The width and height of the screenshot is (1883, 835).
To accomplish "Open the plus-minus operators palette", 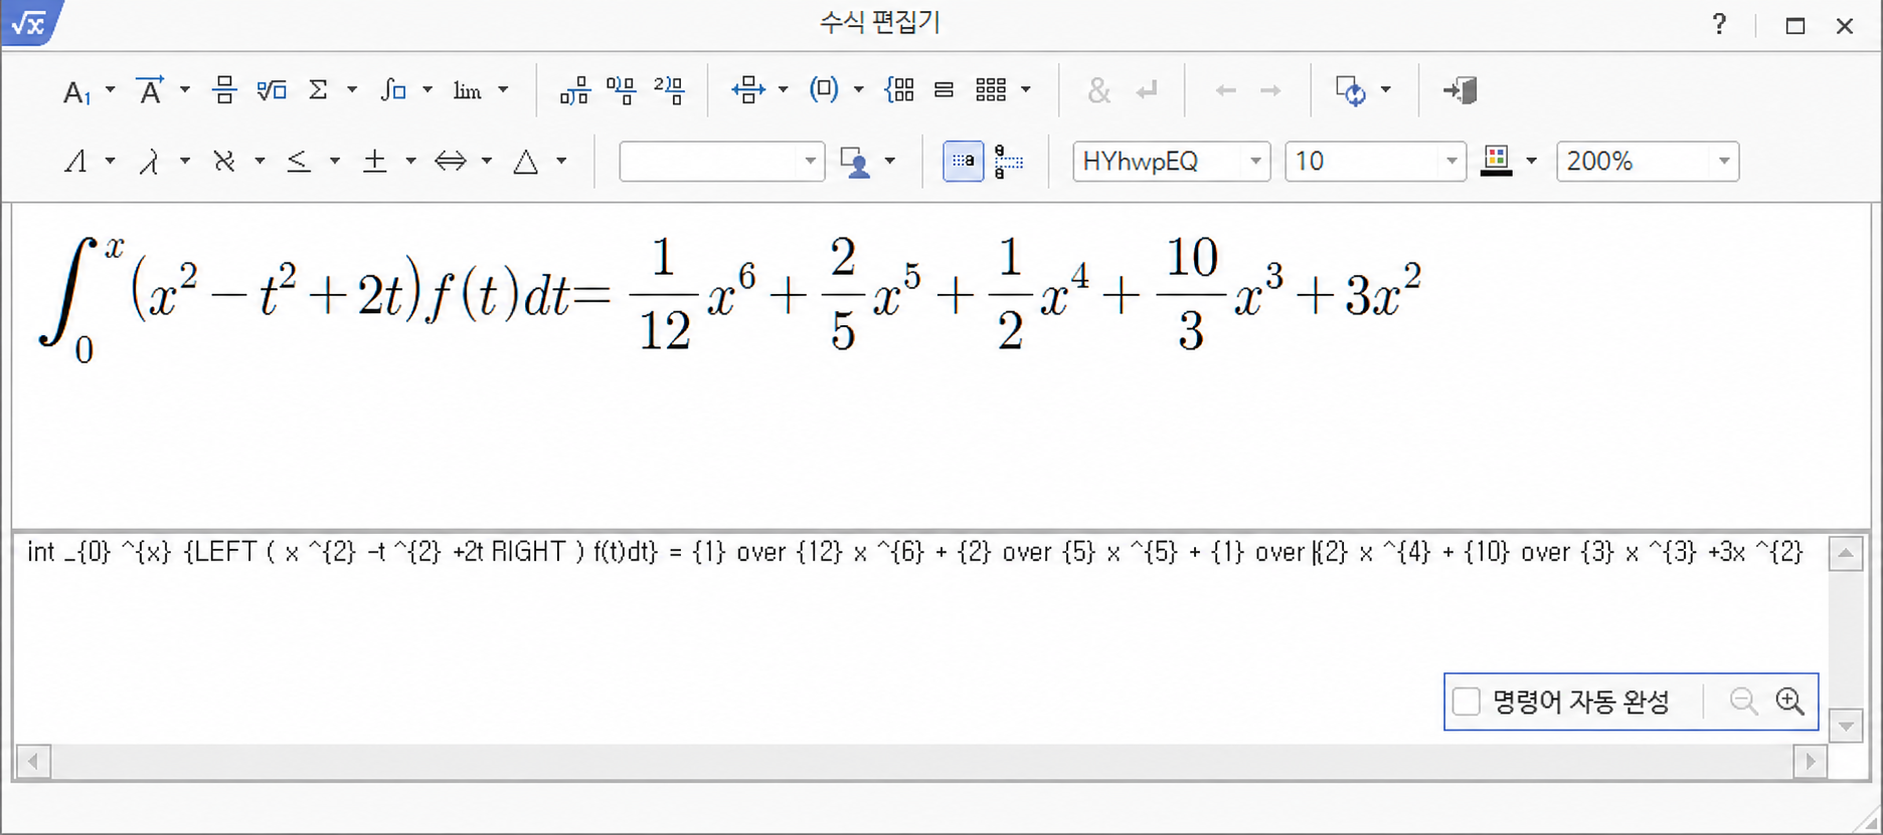I will [375, 161].
